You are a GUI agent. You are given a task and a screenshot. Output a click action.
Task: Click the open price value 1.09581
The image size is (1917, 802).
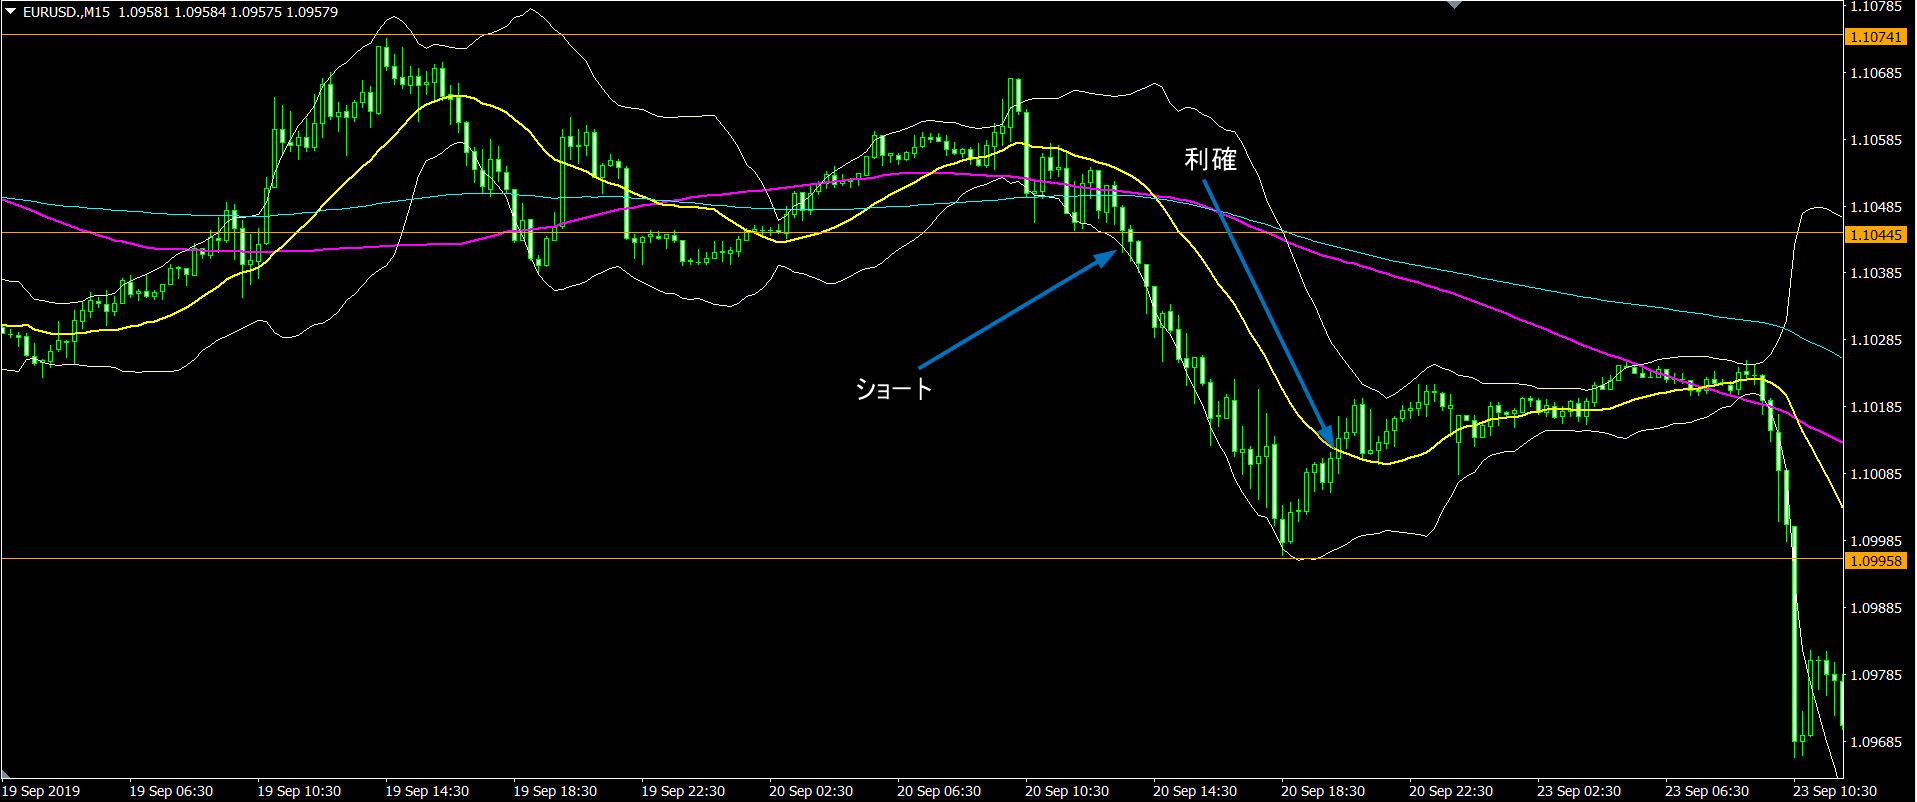click(x=143, y=12)
